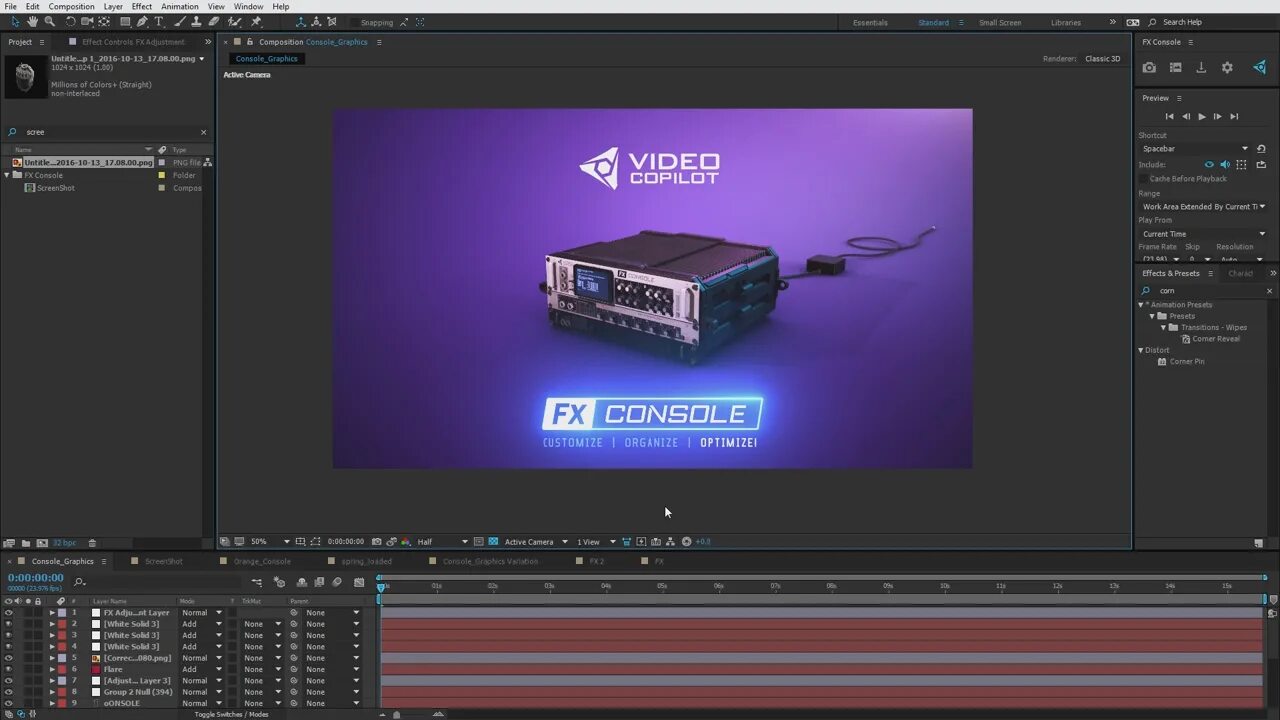
Task: Select the Unified Camera tool
Action: coord(87,21)
